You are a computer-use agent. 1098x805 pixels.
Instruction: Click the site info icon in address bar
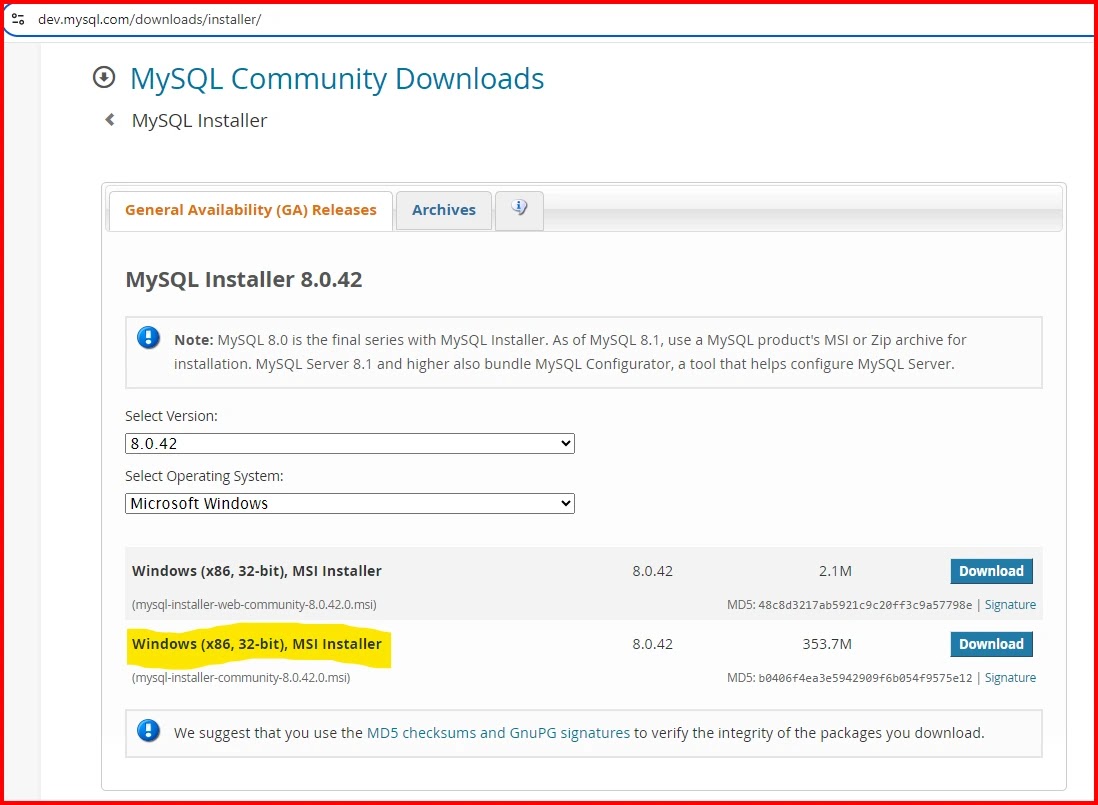pyautogui.click(x=18, y=20)
